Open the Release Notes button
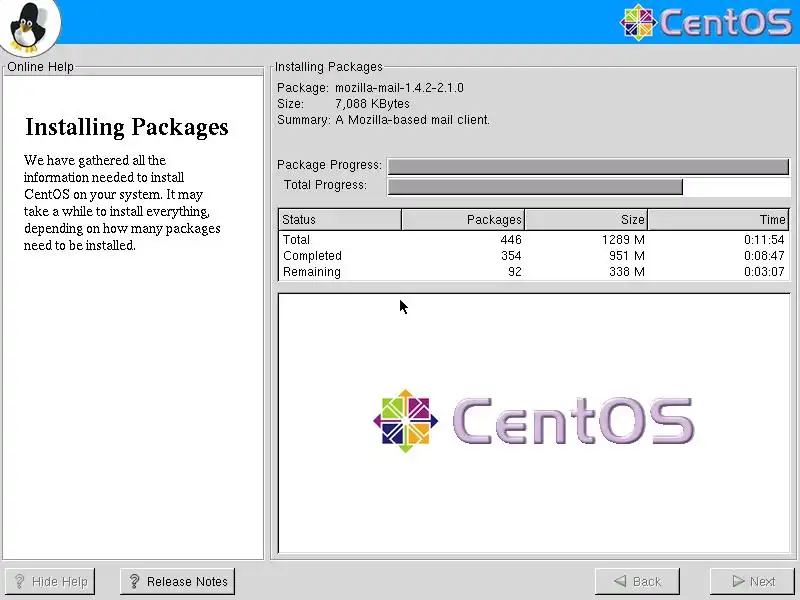This screenshot has height=600, width=800. click(x=178, y=581)
